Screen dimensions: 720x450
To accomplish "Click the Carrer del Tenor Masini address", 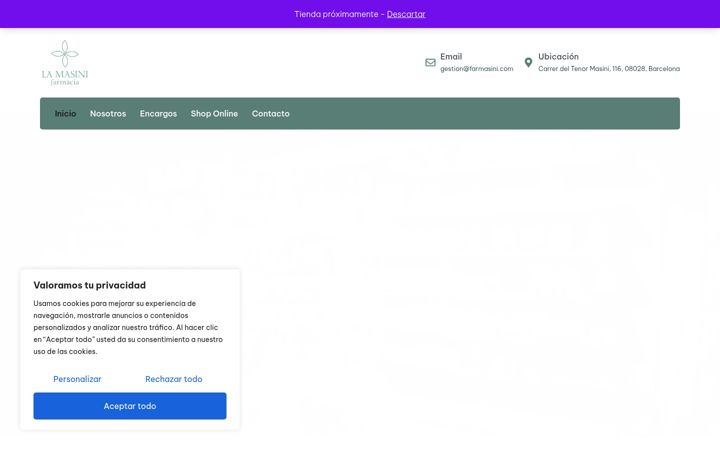I will [x=609, y=68].
